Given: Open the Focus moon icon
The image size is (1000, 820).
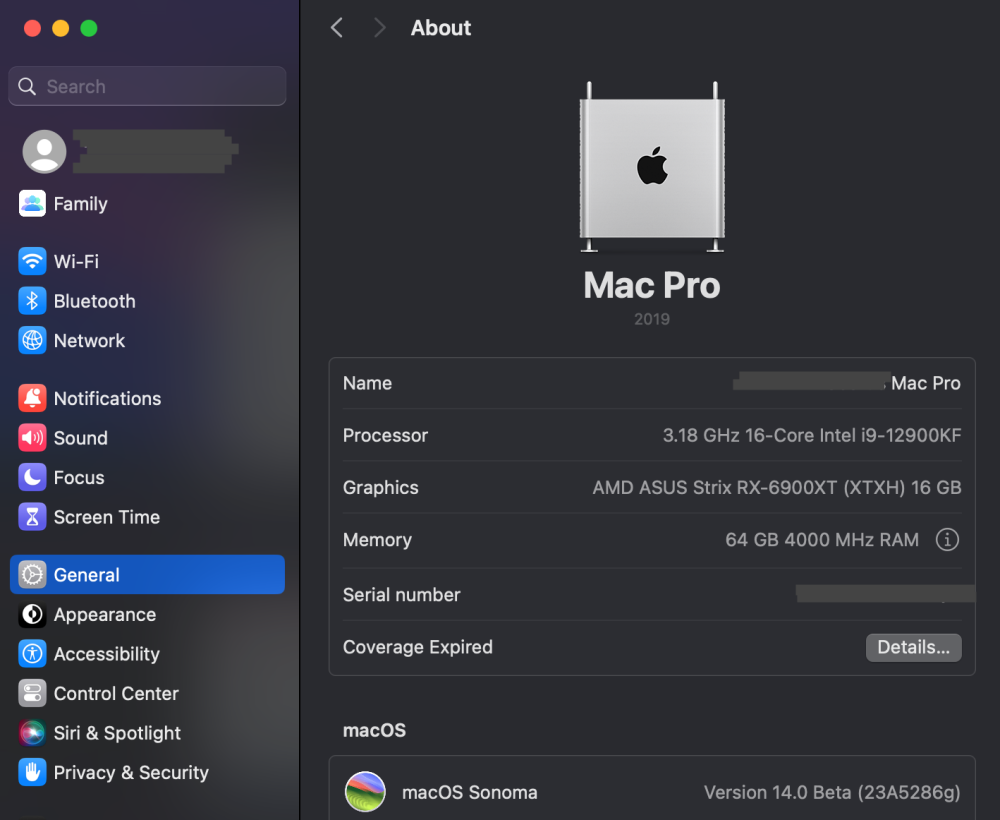Looking at the screenshot, I should tap(32, 478).
